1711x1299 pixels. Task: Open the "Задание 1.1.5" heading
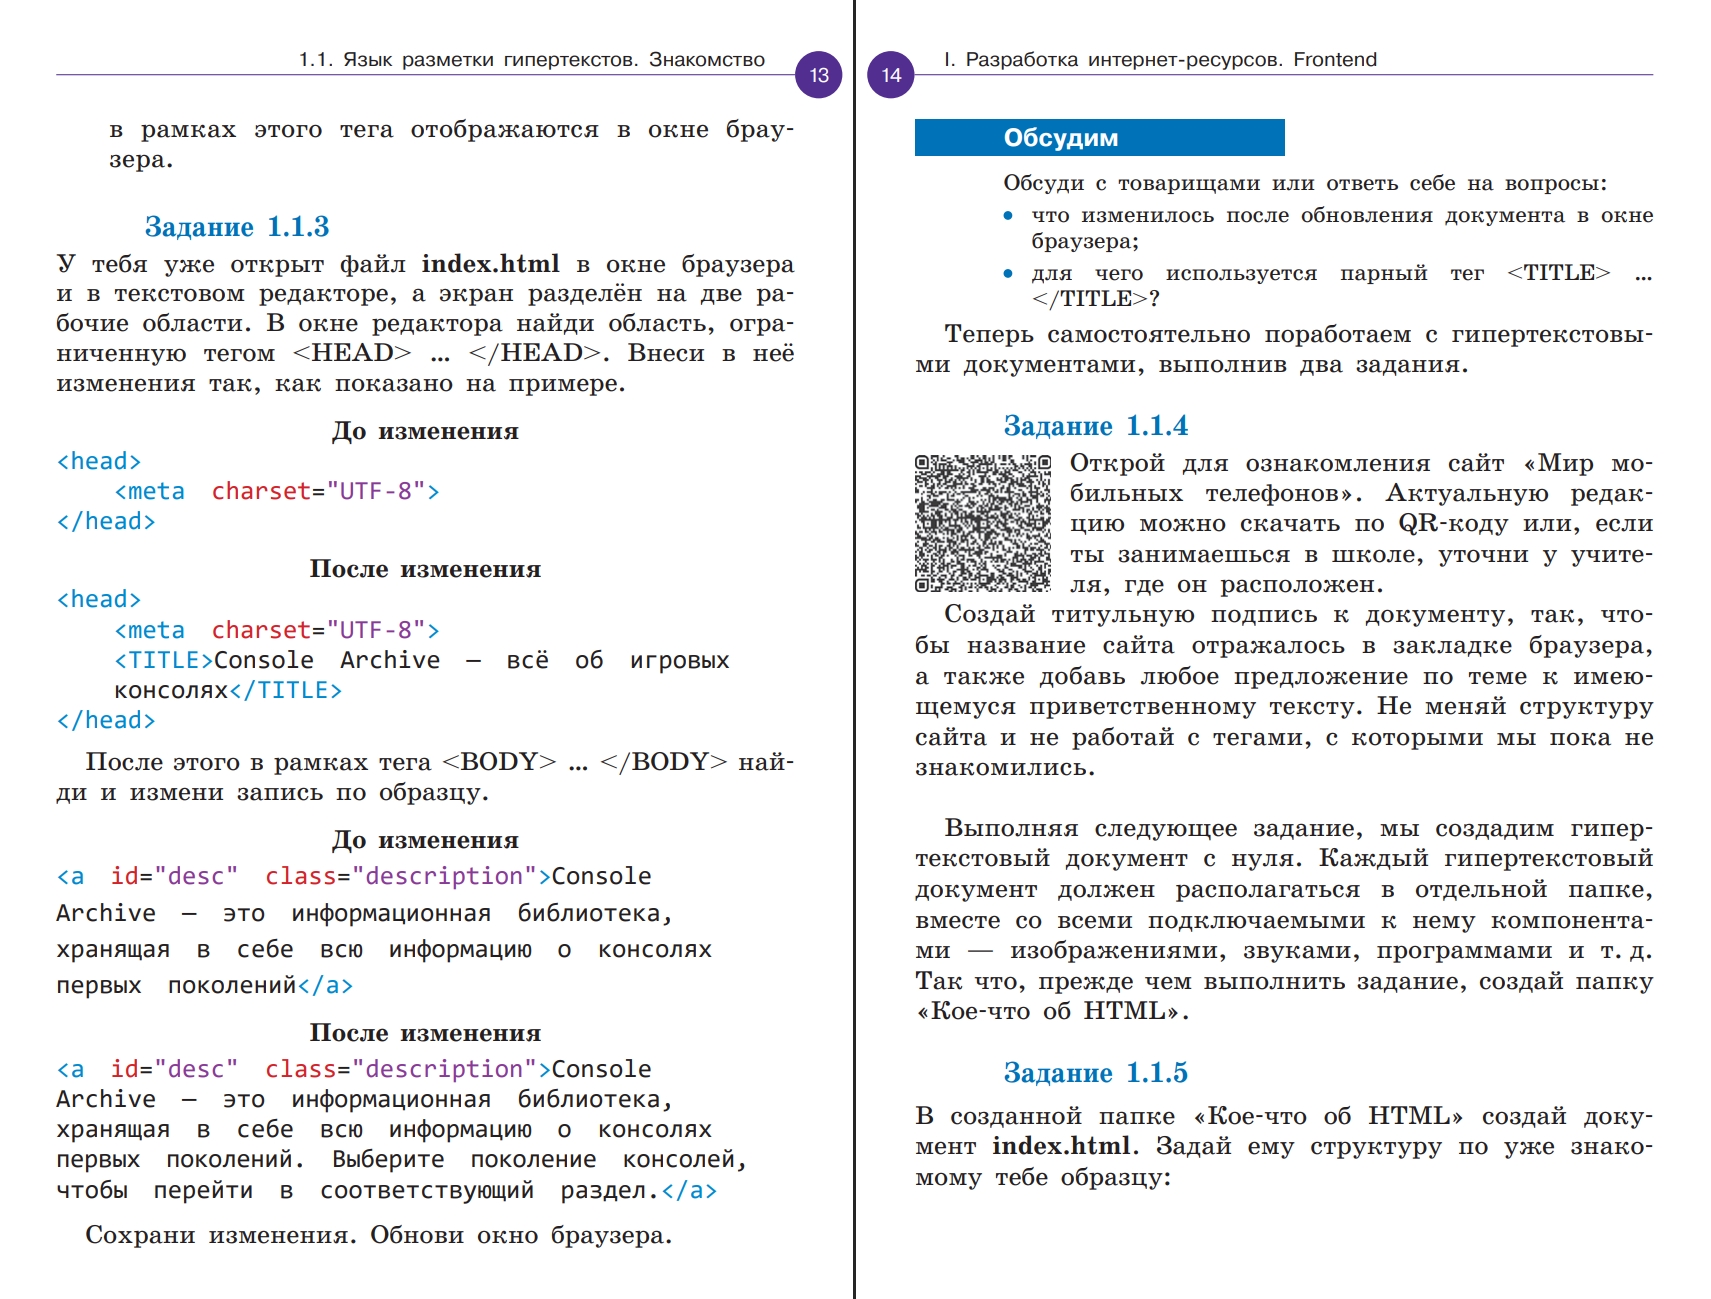tap(1095, 1073)
